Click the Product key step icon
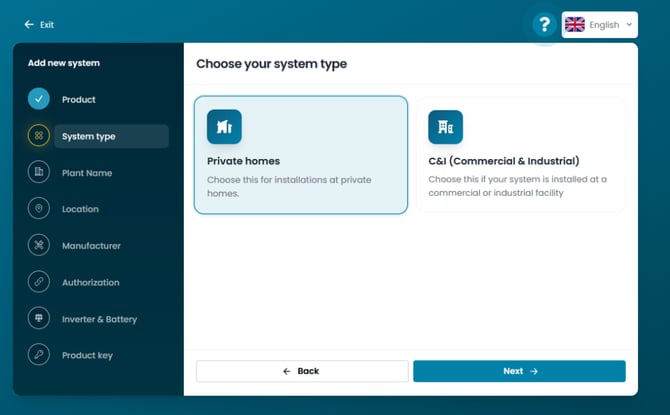The width and height of the screenshot is (670, 415). click(39, 354)
